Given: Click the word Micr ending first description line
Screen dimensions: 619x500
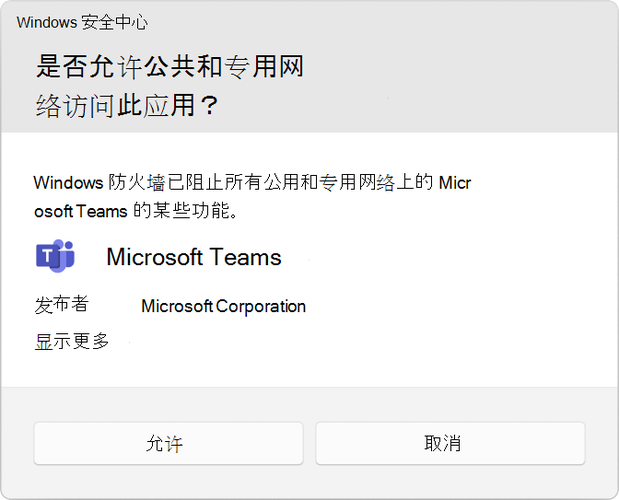Looking at the screenshot, I should [x=455, y=183].
